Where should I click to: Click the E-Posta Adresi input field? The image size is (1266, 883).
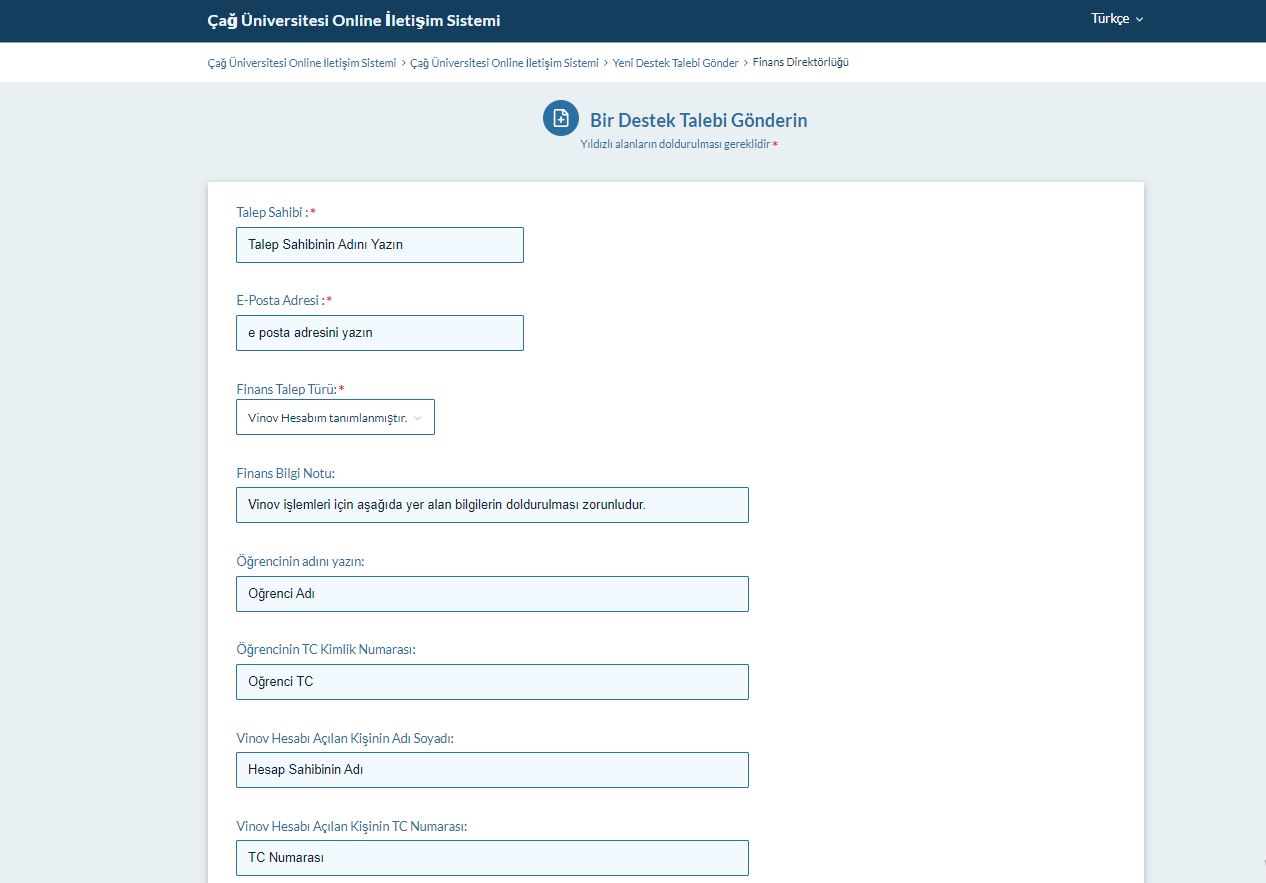379,333
